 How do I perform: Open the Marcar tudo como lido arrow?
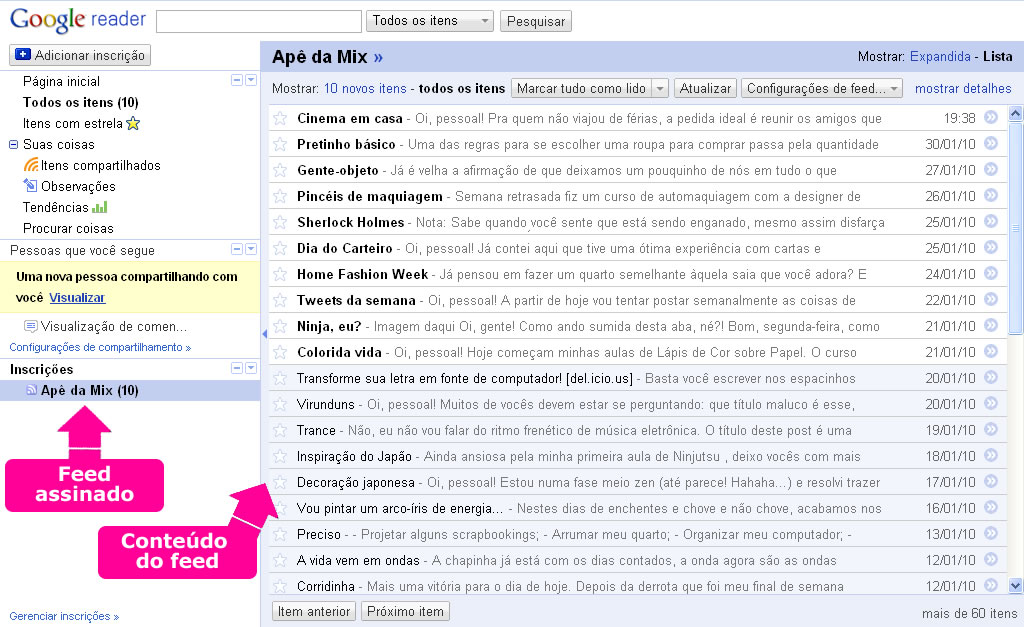click(660, 89)
